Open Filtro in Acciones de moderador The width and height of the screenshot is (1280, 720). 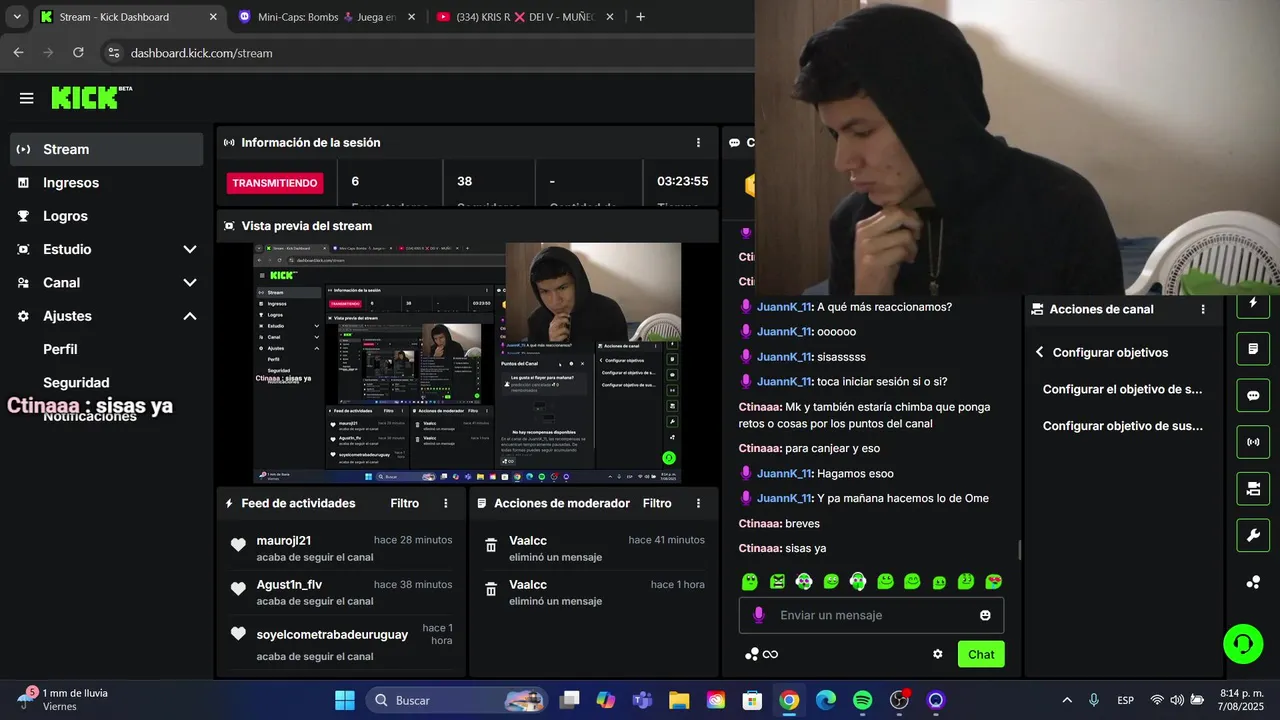click(657, 503)
